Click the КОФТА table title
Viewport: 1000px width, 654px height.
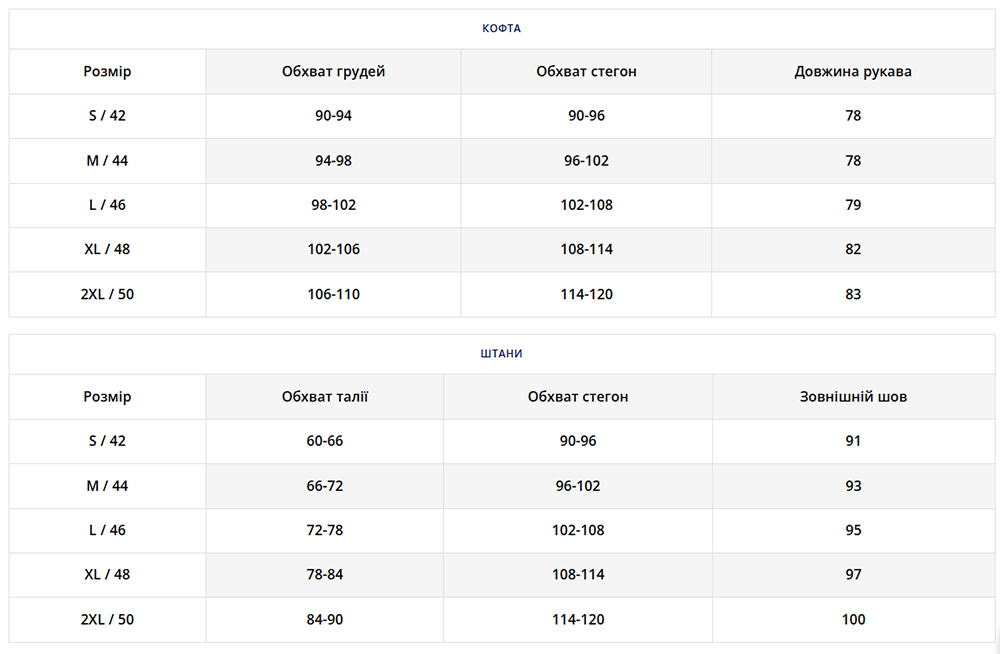tap(501, 28)
